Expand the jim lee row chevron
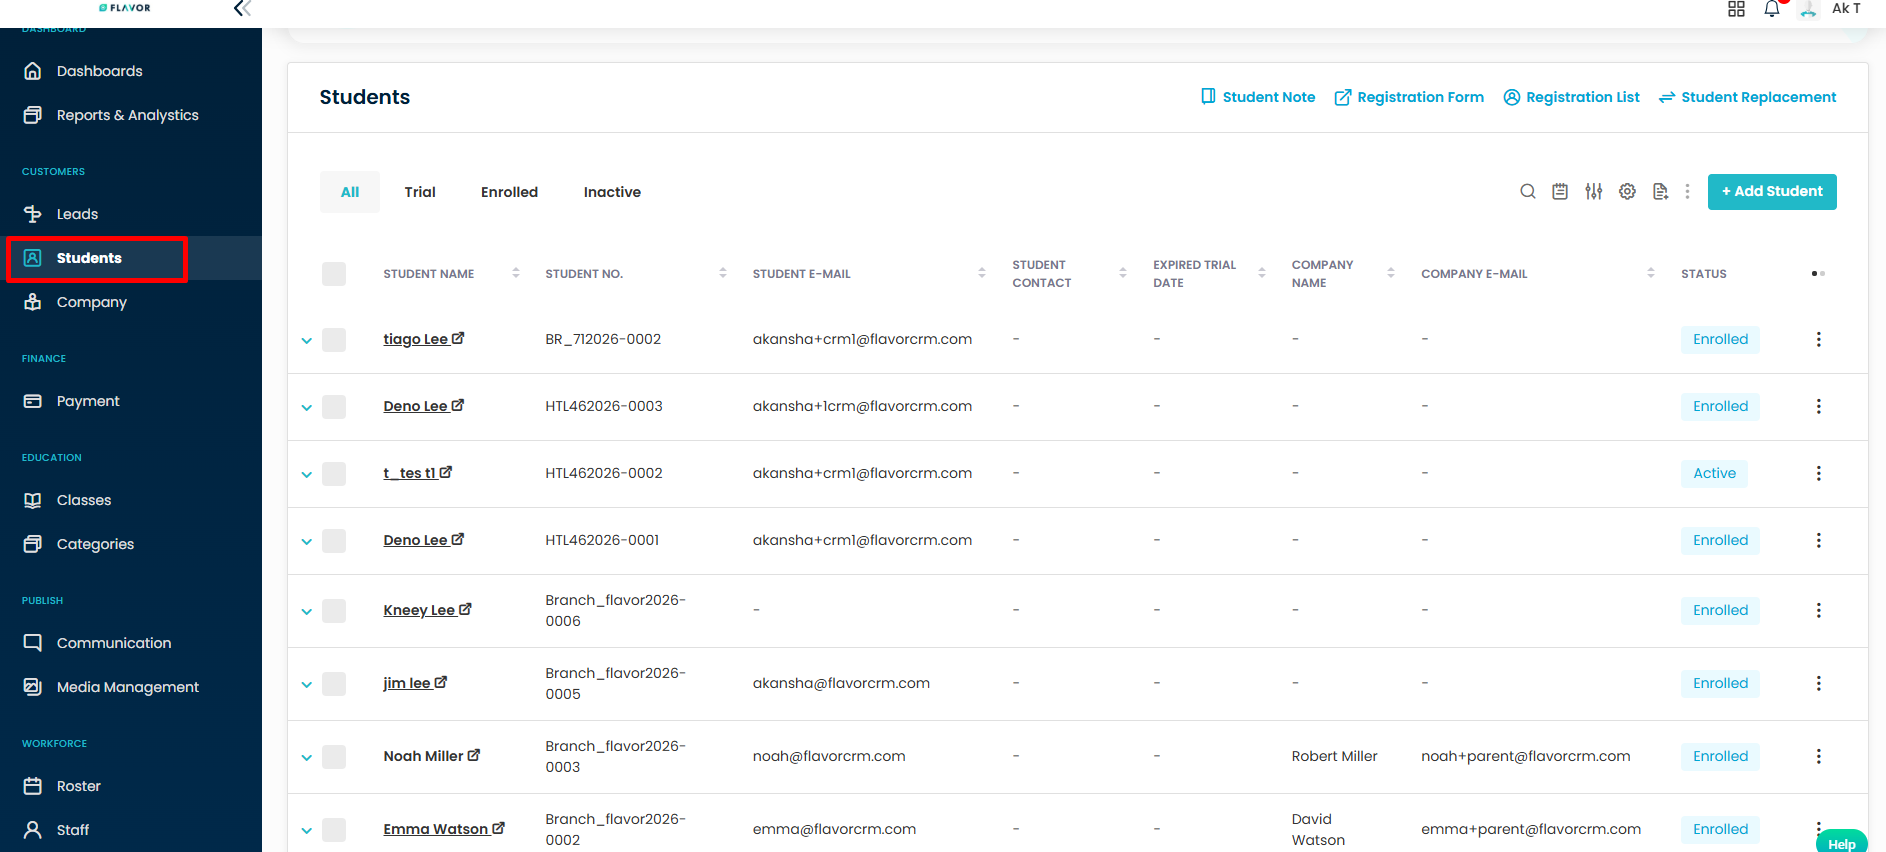 pos(307,685)
